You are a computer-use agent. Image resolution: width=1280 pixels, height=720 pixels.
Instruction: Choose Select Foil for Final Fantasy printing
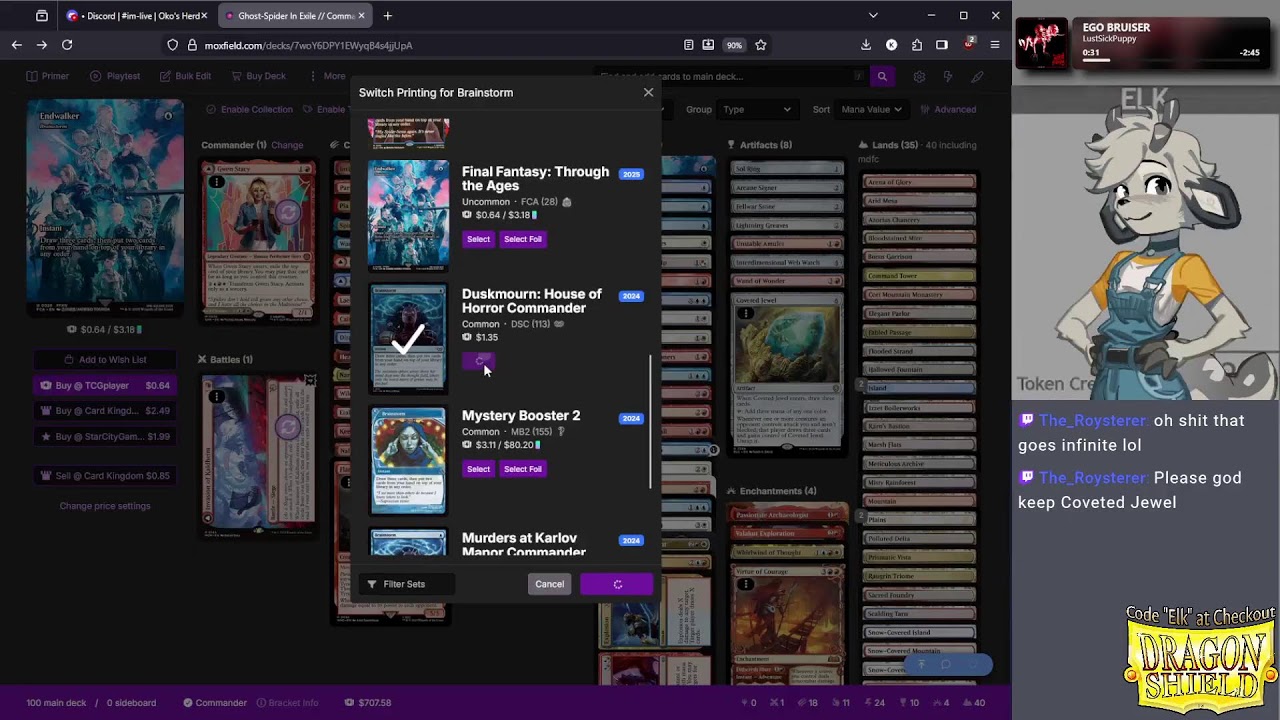click(x=523, y=239)
